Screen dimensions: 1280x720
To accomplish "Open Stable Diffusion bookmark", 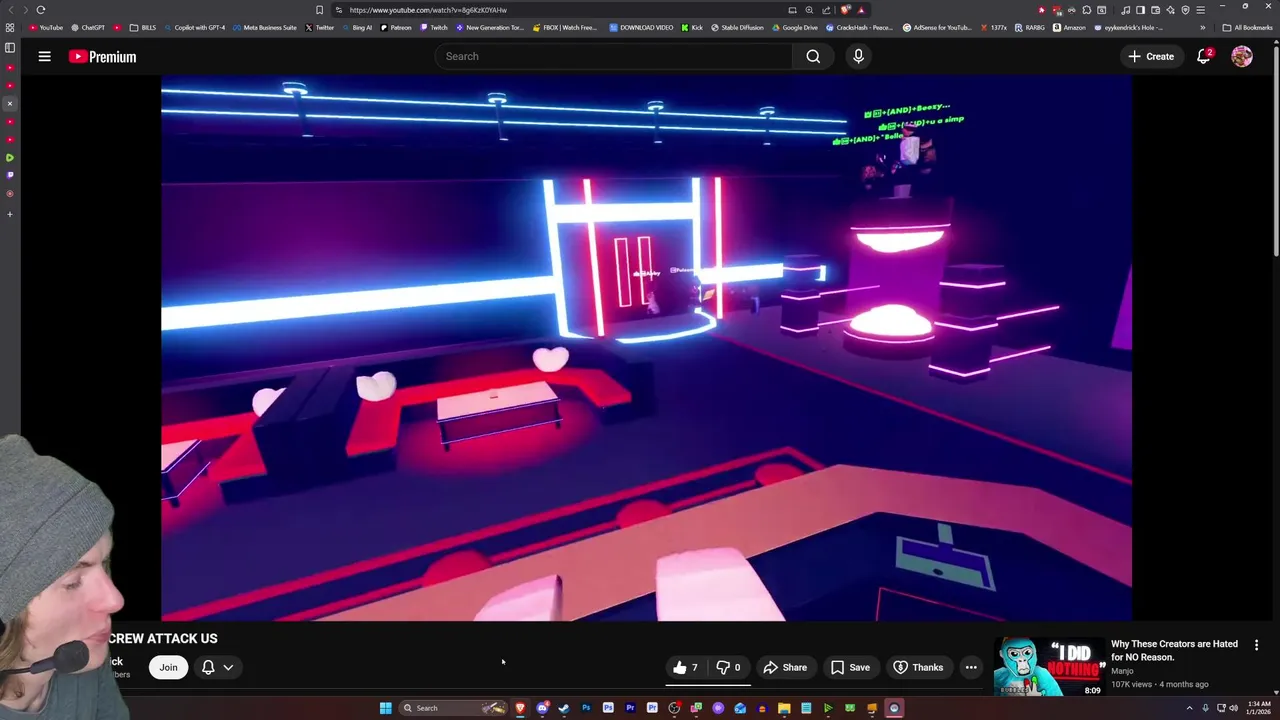I will click(x=736, y=27).
